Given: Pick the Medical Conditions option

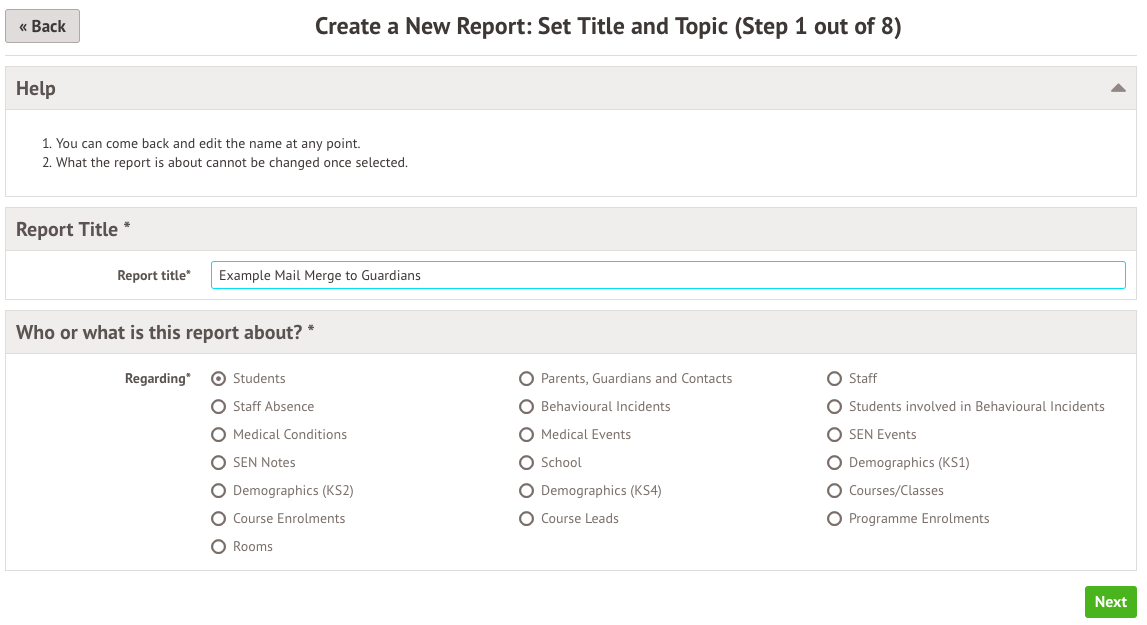Looking at the screenshot, I should pos(218,435).
